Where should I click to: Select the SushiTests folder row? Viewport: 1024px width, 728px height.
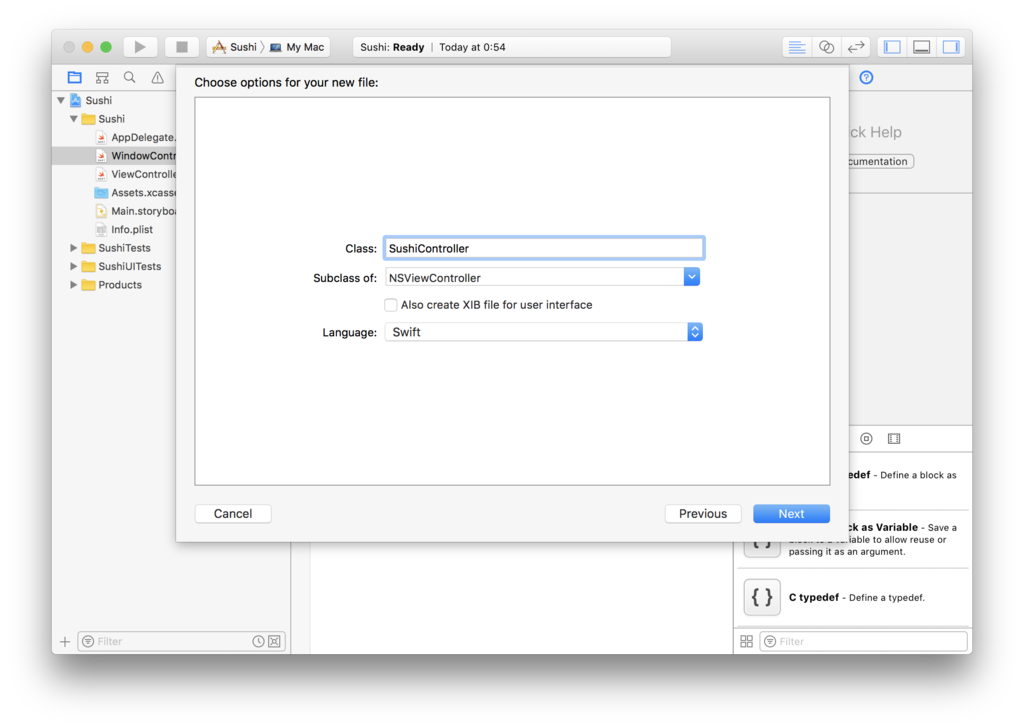coord(115,248)
